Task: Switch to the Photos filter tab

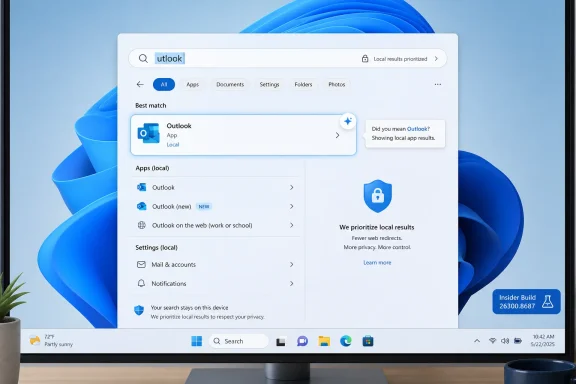Action: point(337,85)
